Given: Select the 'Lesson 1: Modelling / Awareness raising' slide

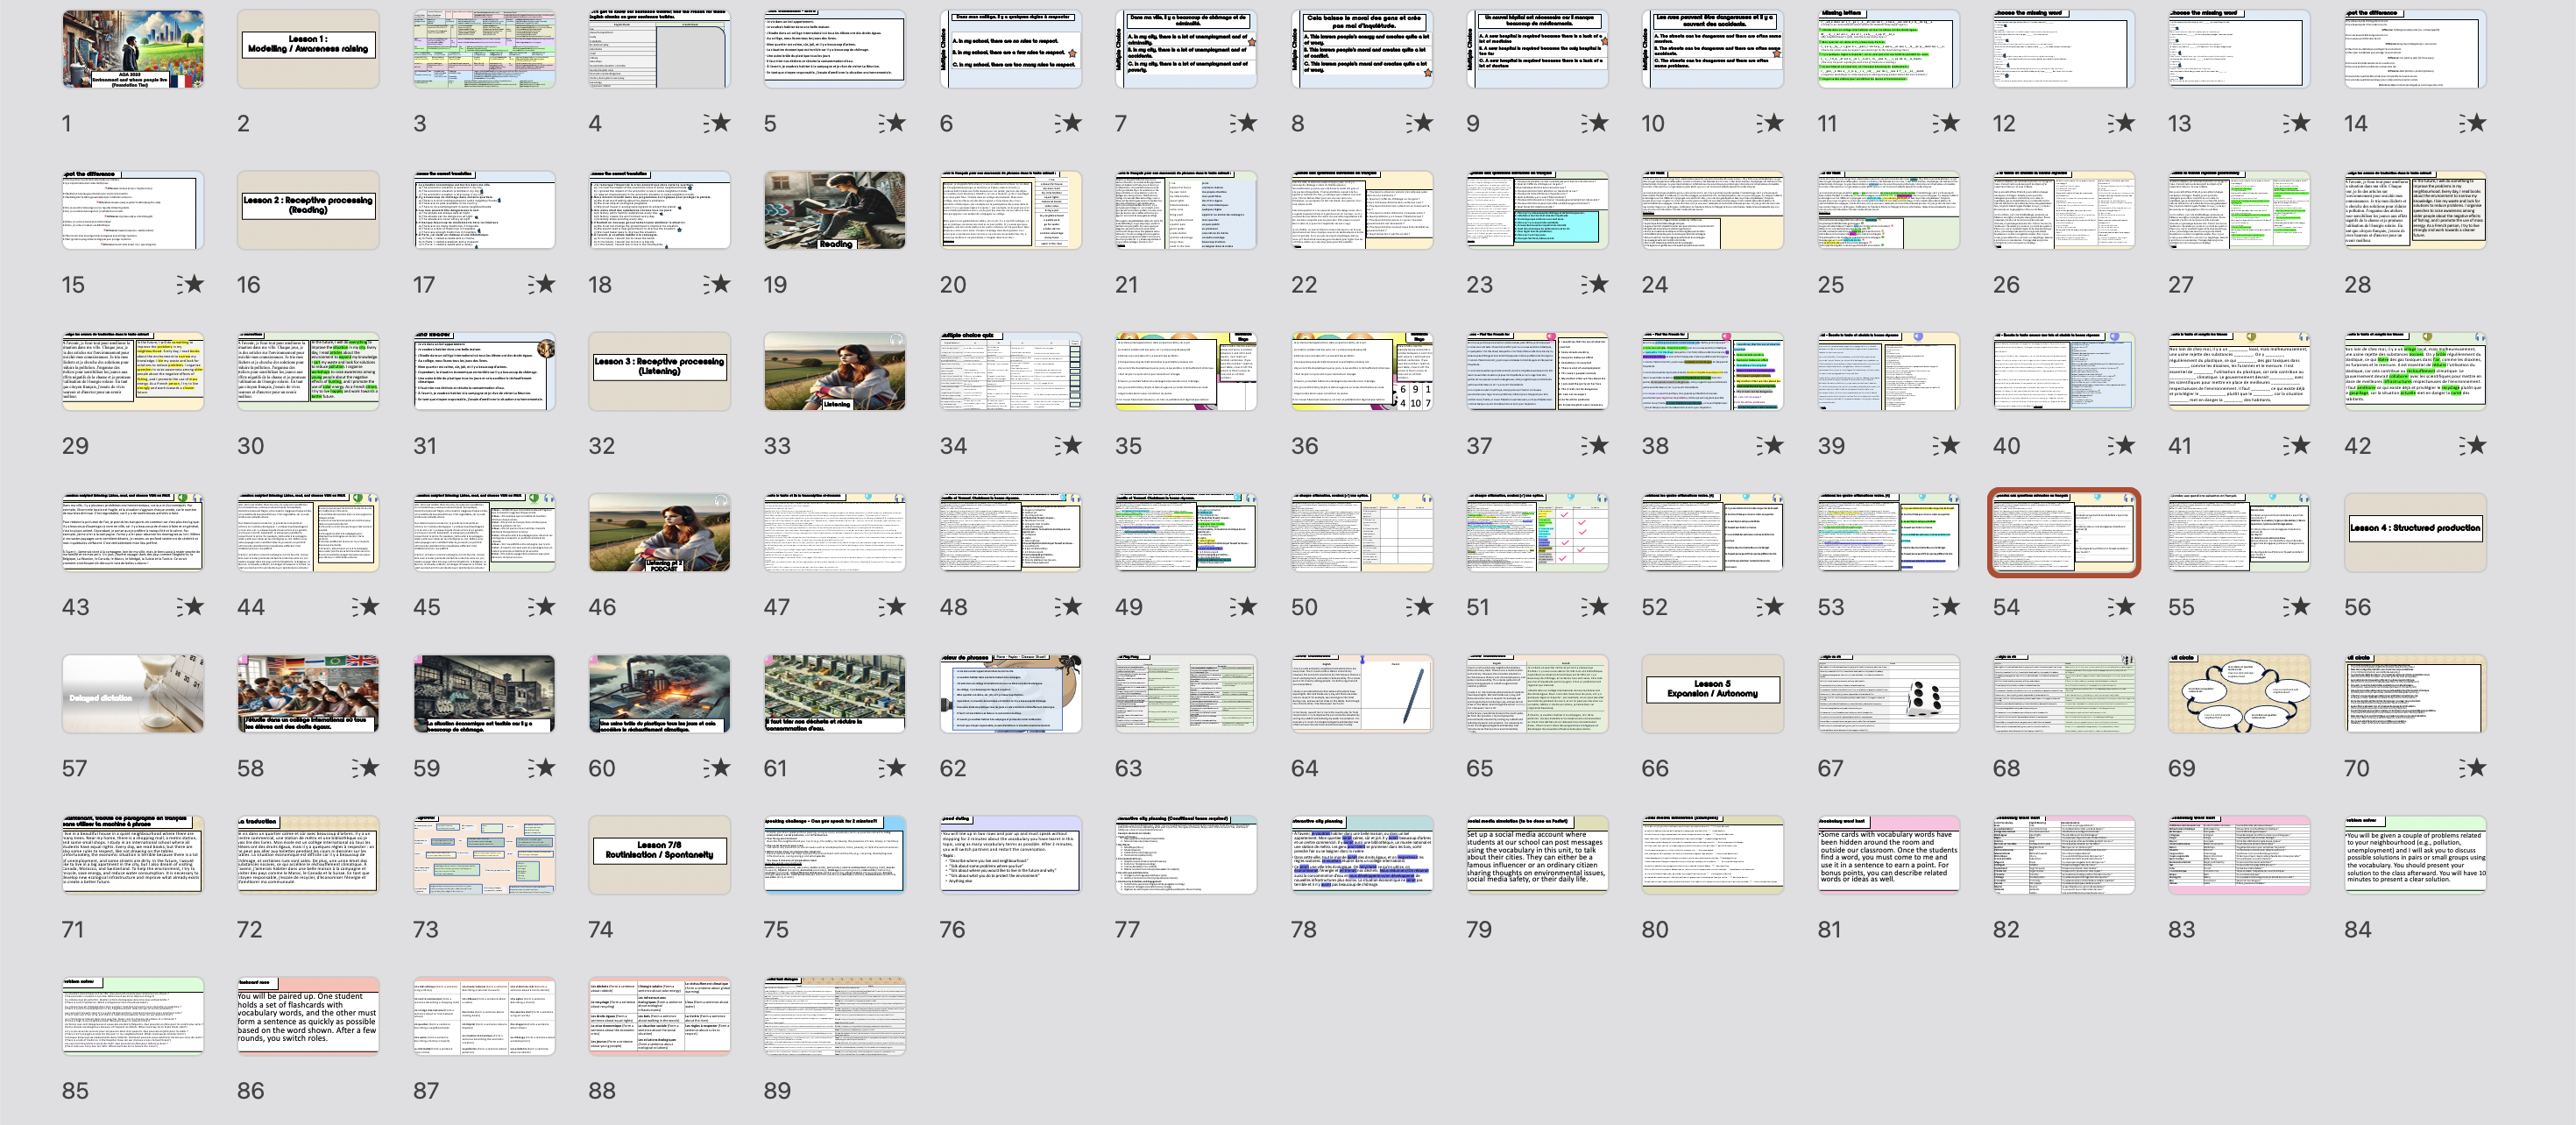Looking at the screenshot, I should click(x=308, y=49).
